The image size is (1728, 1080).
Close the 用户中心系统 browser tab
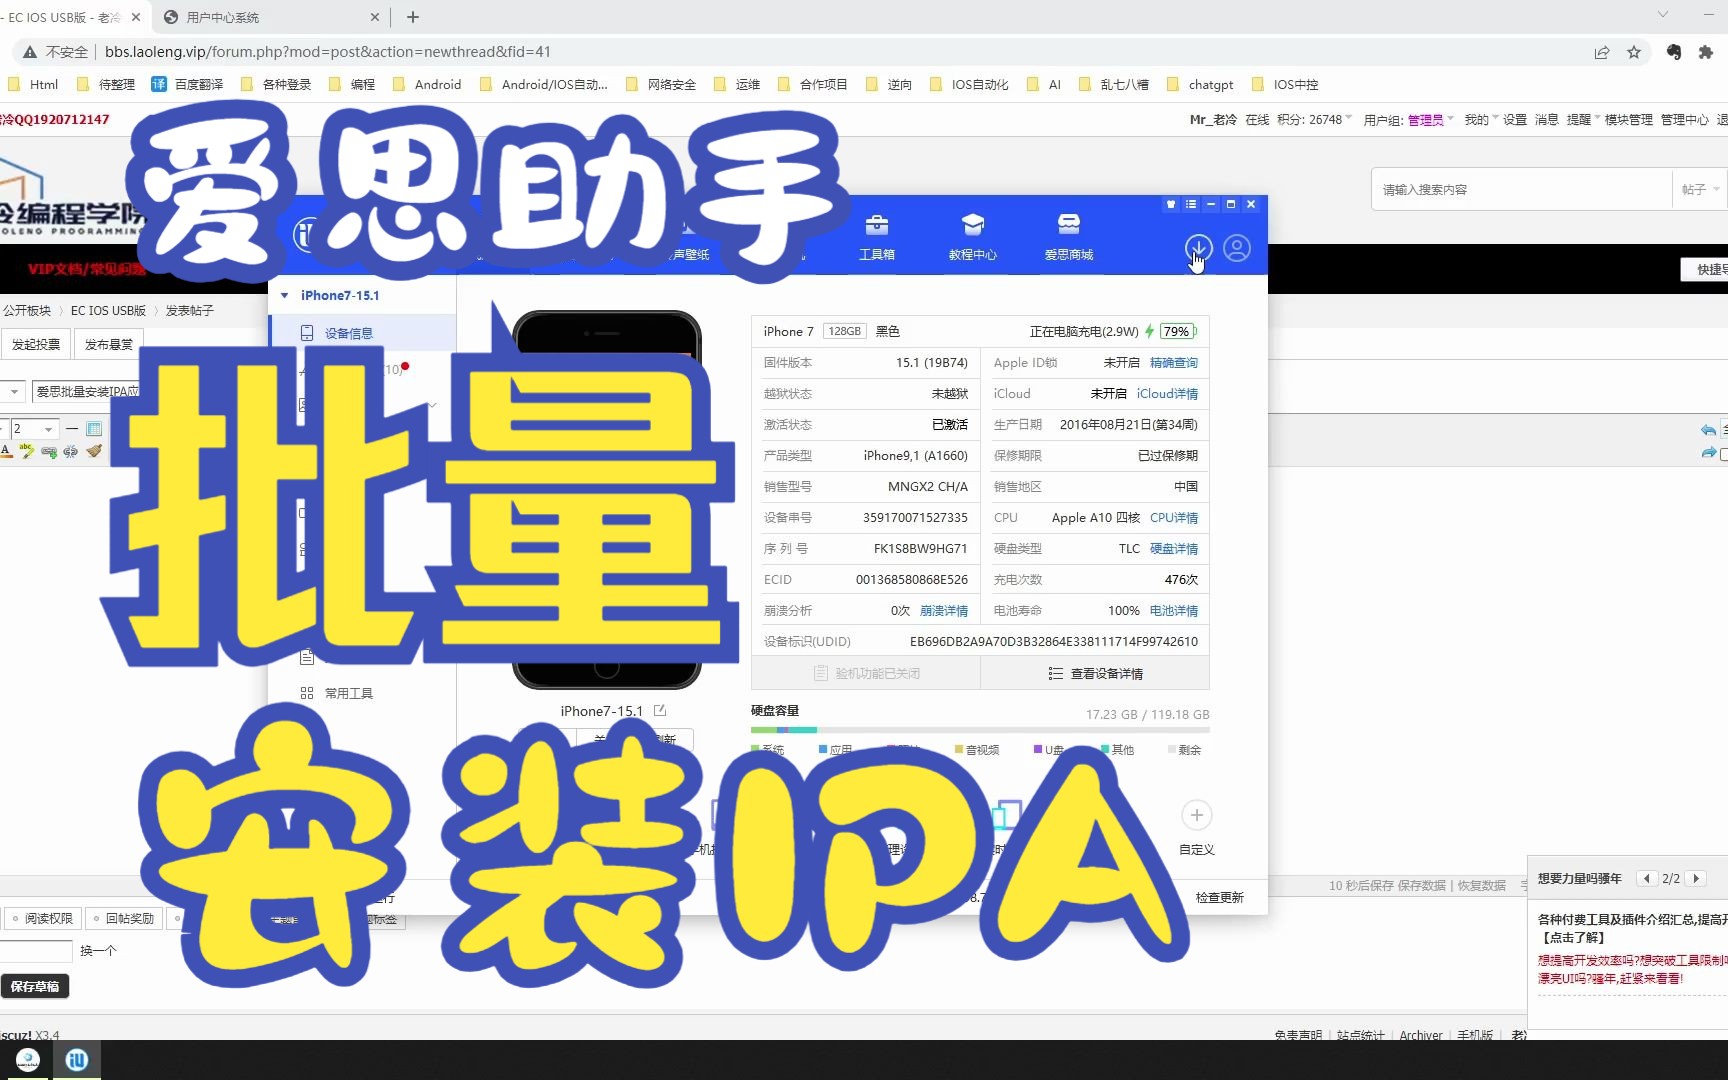[375, 17]
